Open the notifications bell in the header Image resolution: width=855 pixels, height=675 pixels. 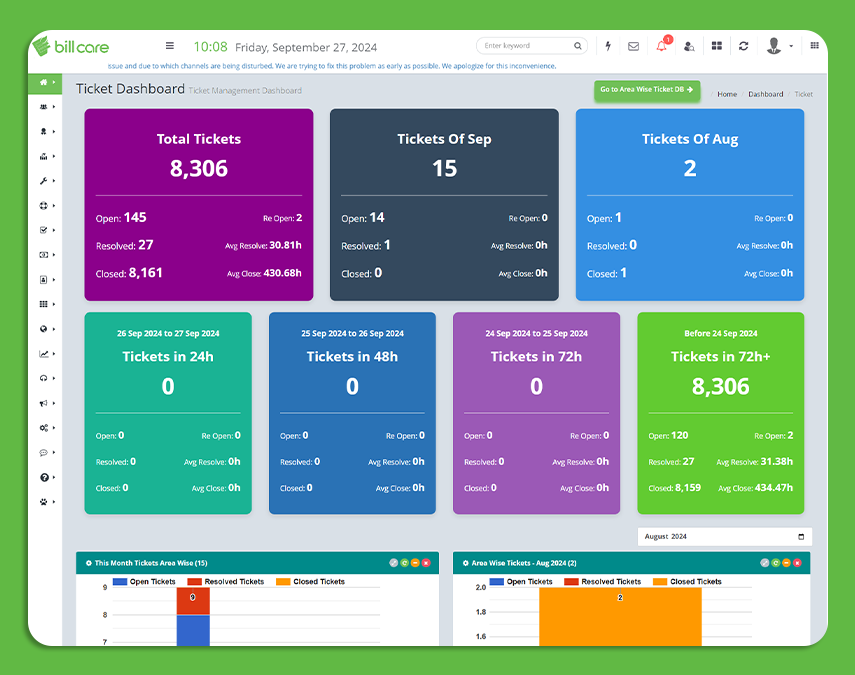[x=661, y=46]
